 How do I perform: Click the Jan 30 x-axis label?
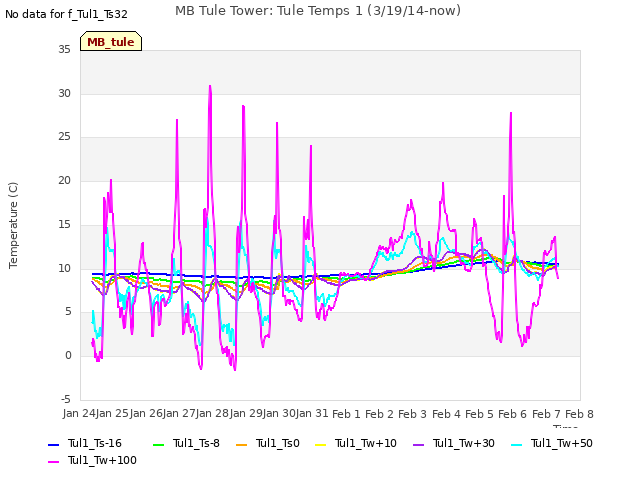(279, 413)
